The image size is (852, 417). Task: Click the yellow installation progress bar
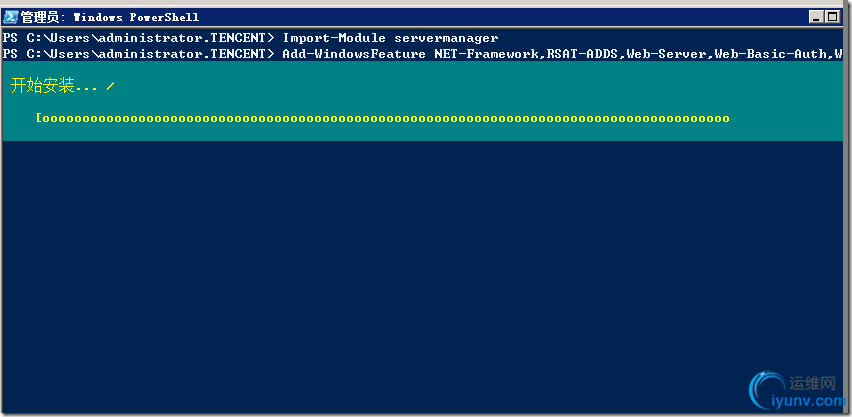pyautogui.click(x=383, y=118)
